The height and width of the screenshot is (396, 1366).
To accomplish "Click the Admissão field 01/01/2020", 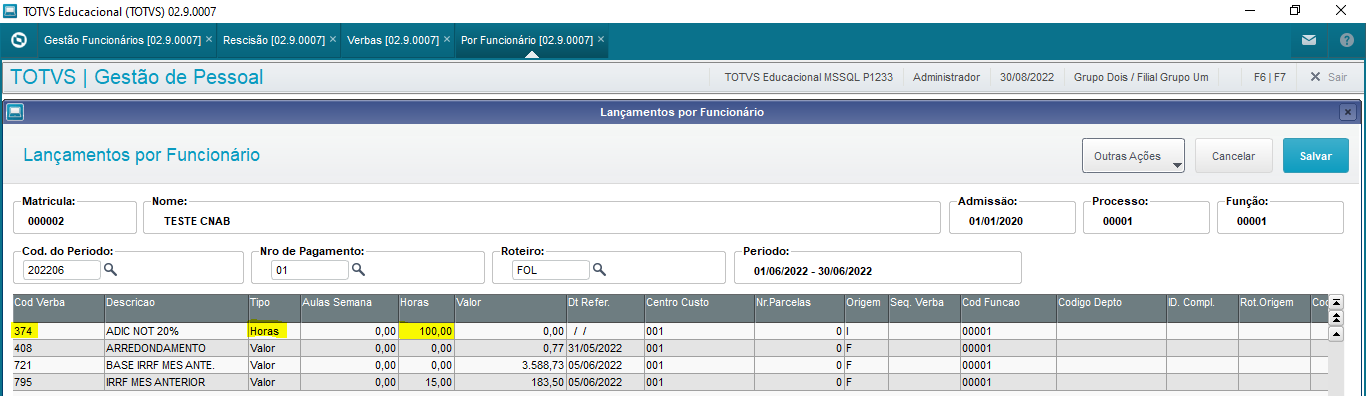I will coord(1012,217).
